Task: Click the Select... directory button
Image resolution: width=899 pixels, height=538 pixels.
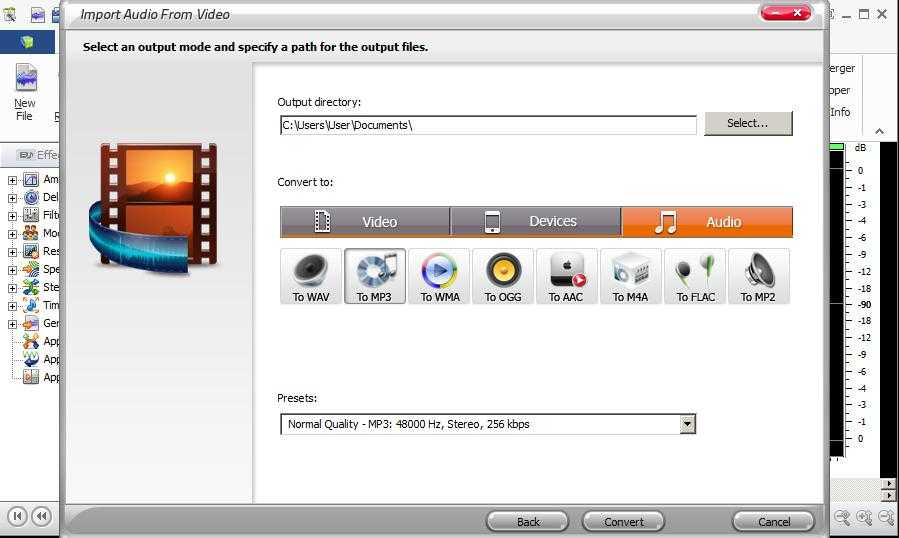Action: coord(748,123)
